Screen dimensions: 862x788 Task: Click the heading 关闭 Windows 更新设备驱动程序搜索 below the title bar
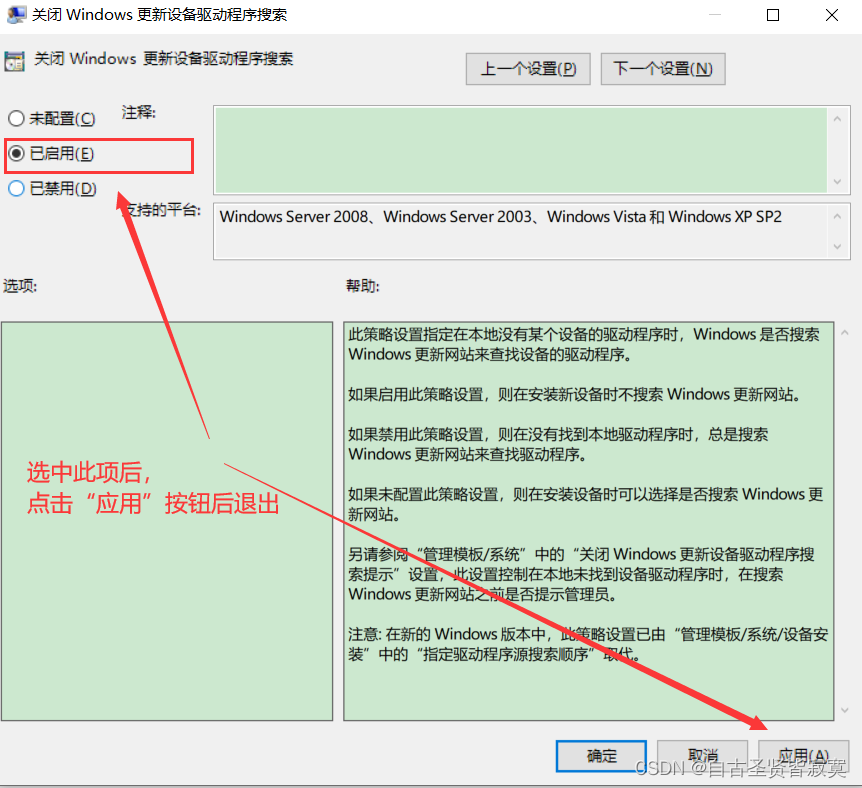click(x=163, y=58)
